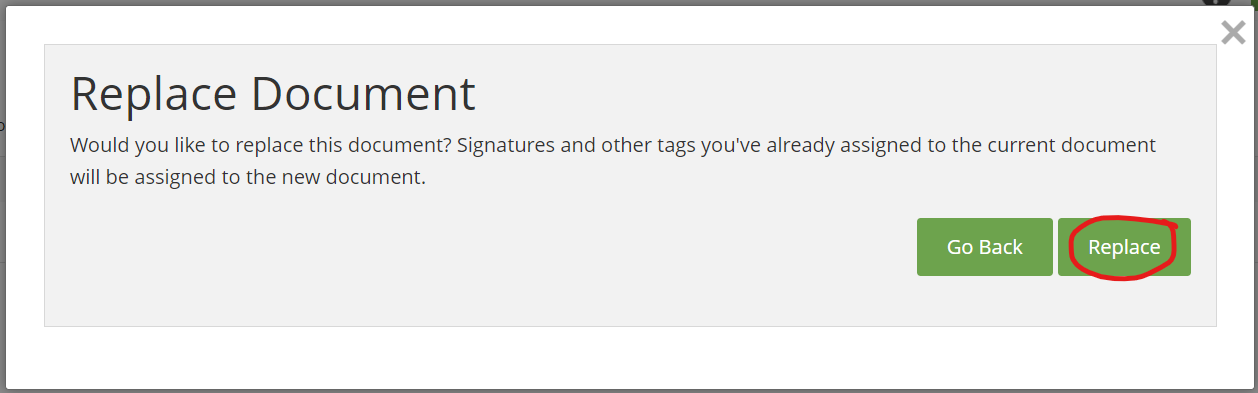Choose the green Go Back option
Viewport: 1258px width, 393px height.
point(985,247)
